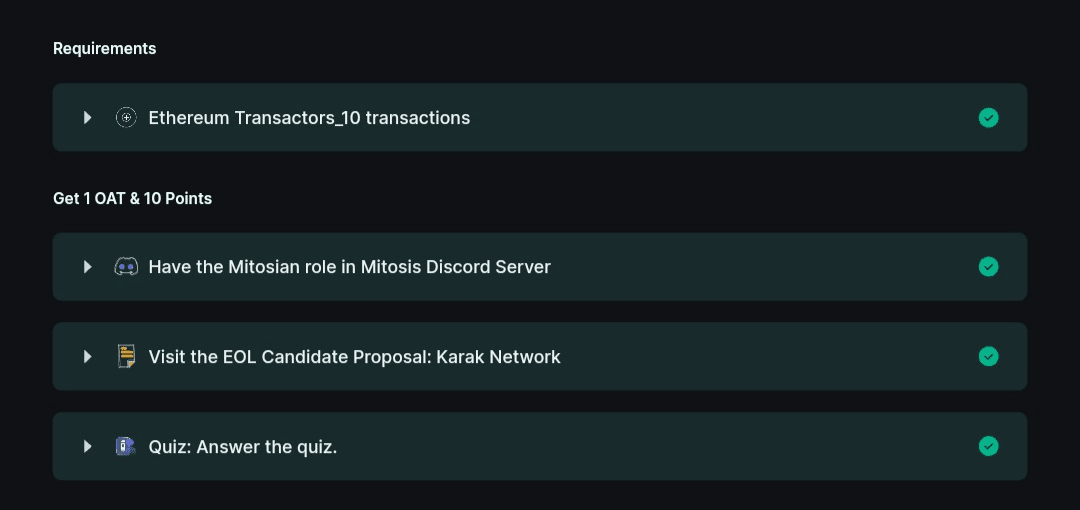Click the EOL proposal document icon
The width and height of the screenshot is (1080, 510).
coord(126,357)
